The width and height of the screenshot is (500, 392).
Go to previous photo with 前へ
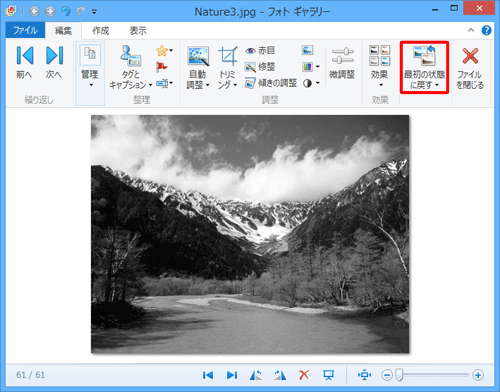point(25,62)
